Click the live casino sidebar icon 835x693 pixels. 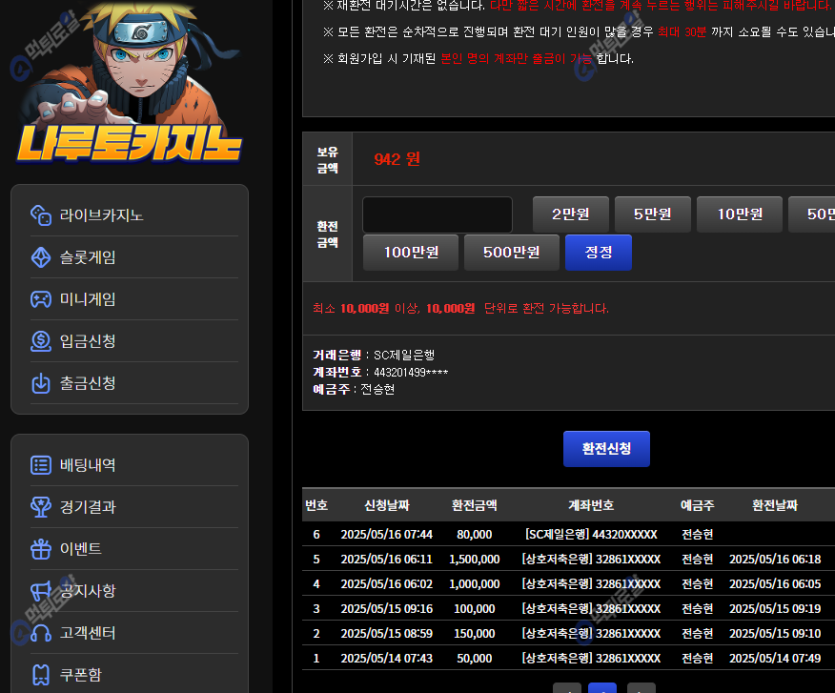(x=41, y=215)
